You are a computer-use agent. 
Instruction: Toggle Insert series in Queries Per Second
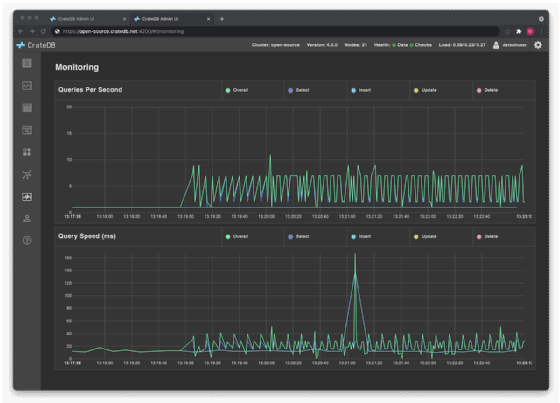361,90
